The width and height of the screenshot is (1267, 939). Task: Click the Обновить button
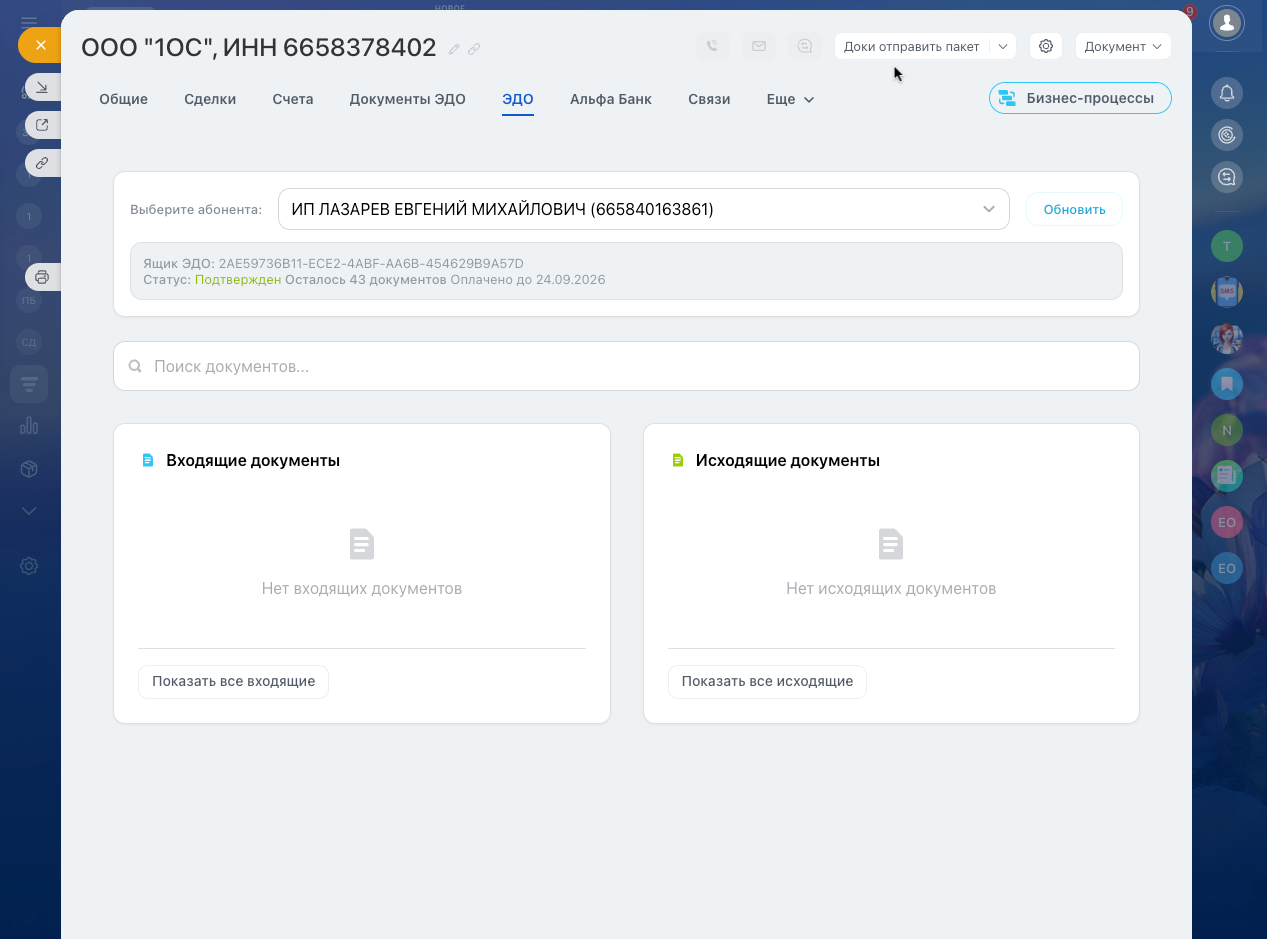(x=1074, y=209)
